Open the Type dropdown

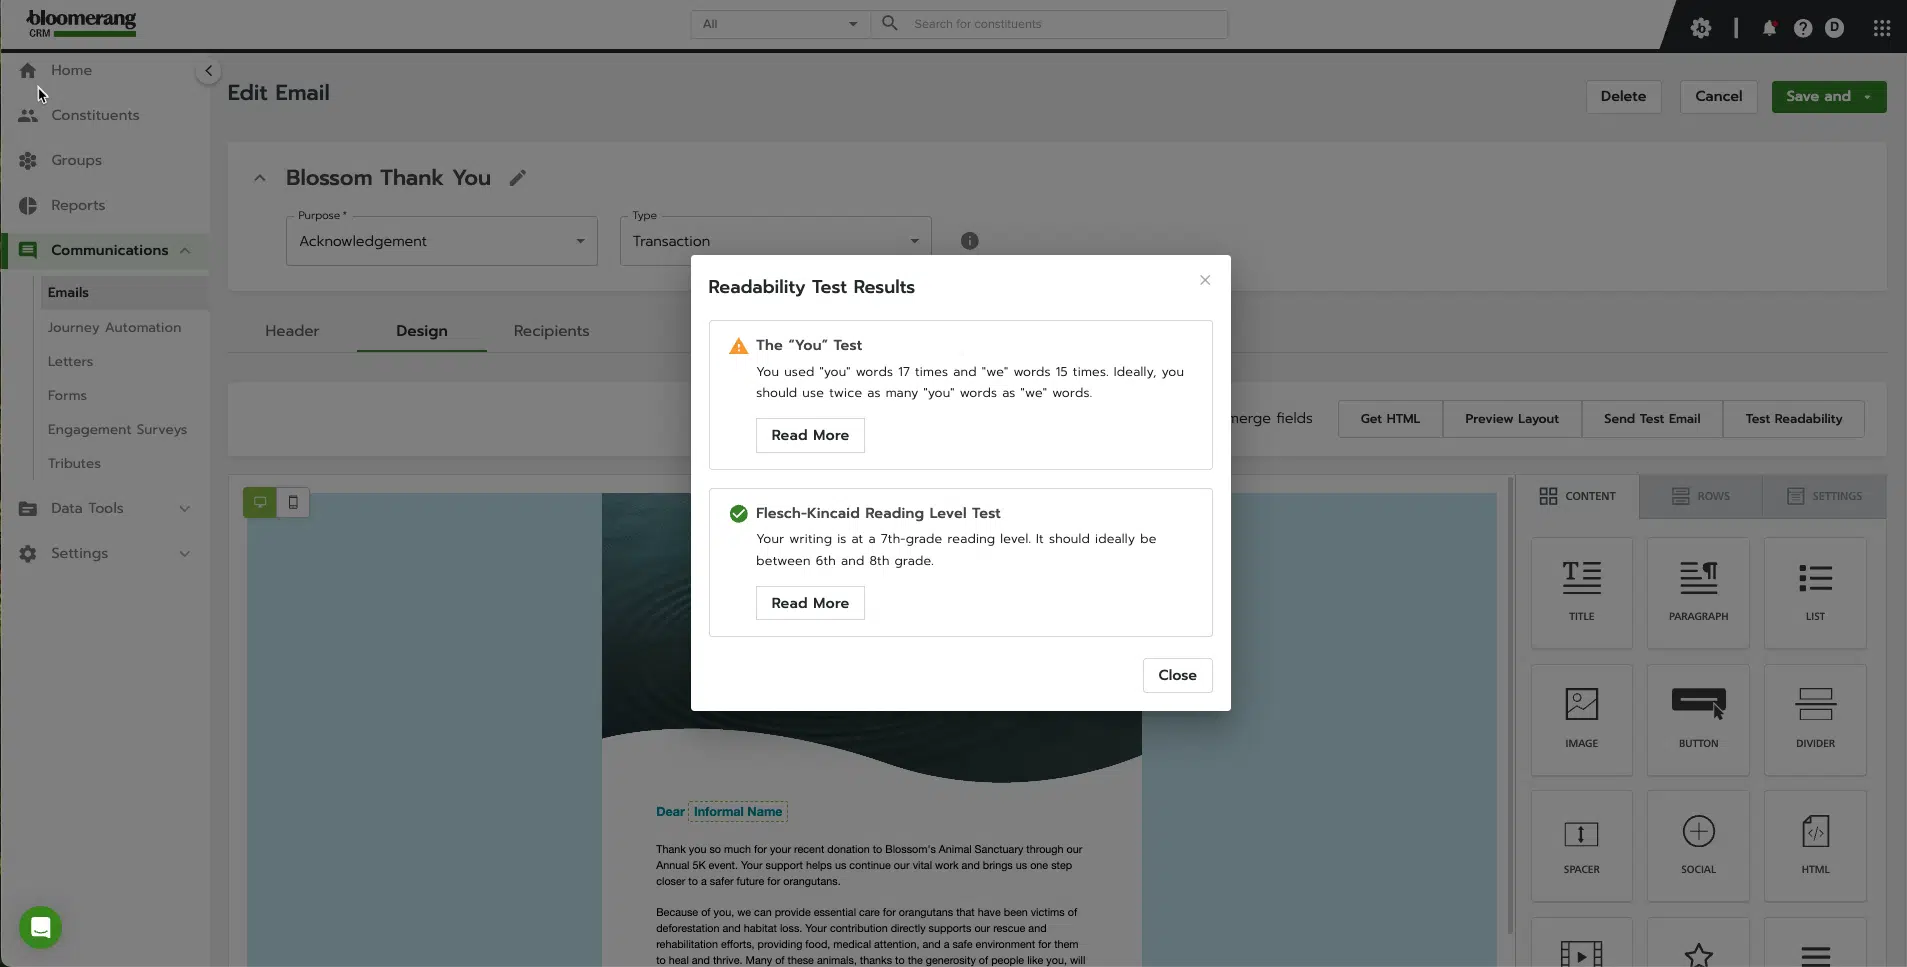click(x=775, y=240)
